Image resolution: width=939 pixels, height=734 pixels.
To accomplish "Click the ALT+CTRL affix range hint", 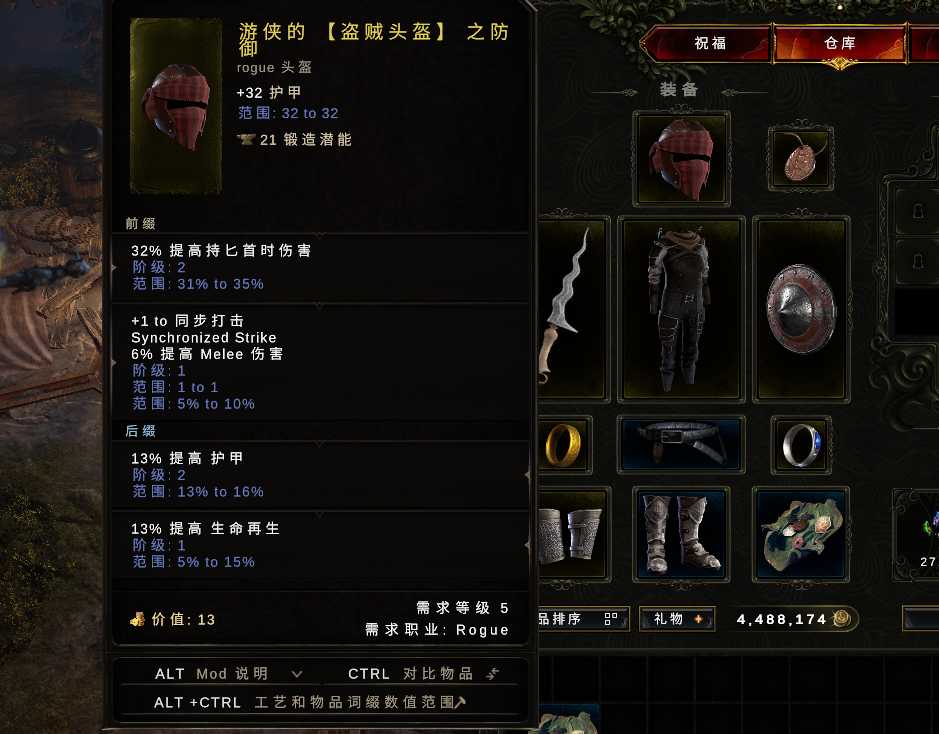I will point(310,702).
